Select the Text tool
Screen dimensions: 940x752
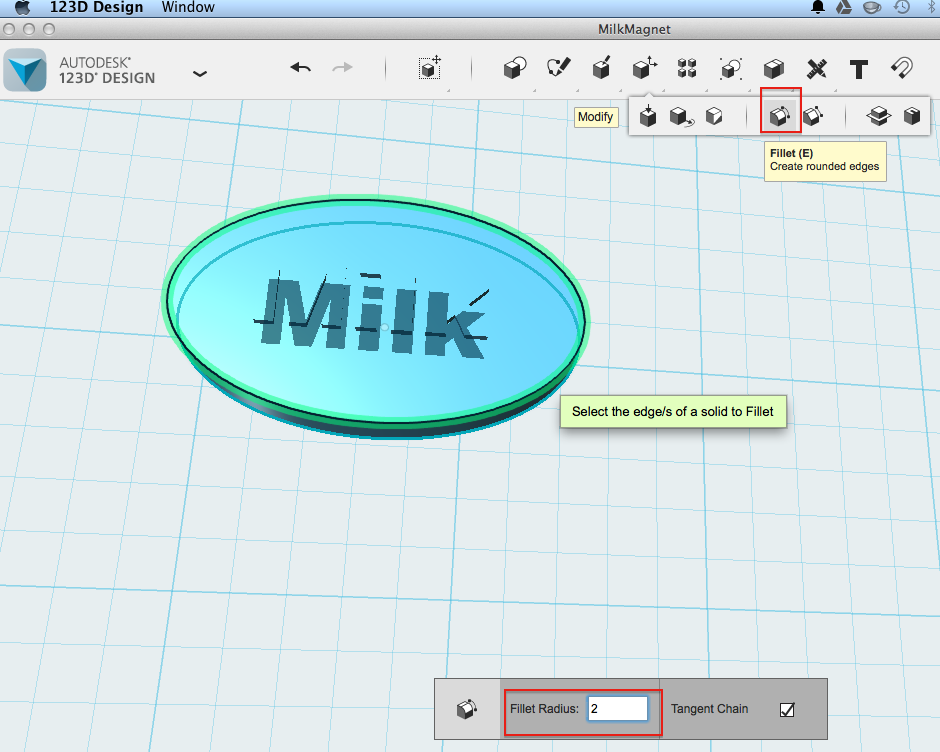[x=859, y=69]
